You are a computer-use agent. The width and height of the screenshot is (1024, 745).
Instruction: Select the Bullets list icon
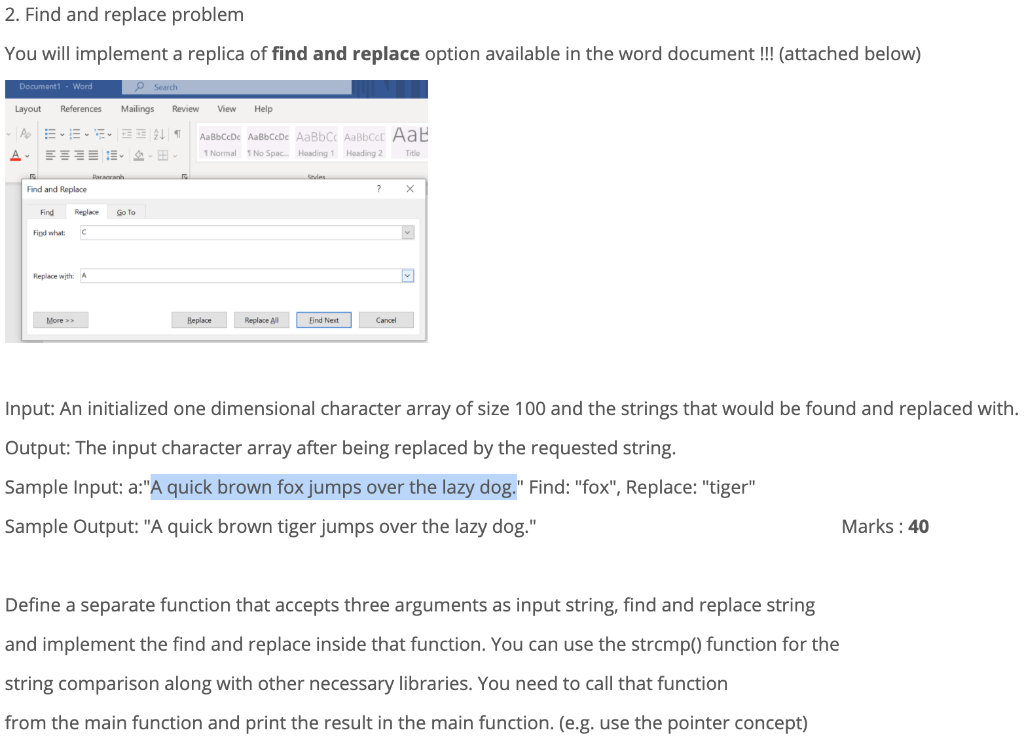tap(49, 134)
